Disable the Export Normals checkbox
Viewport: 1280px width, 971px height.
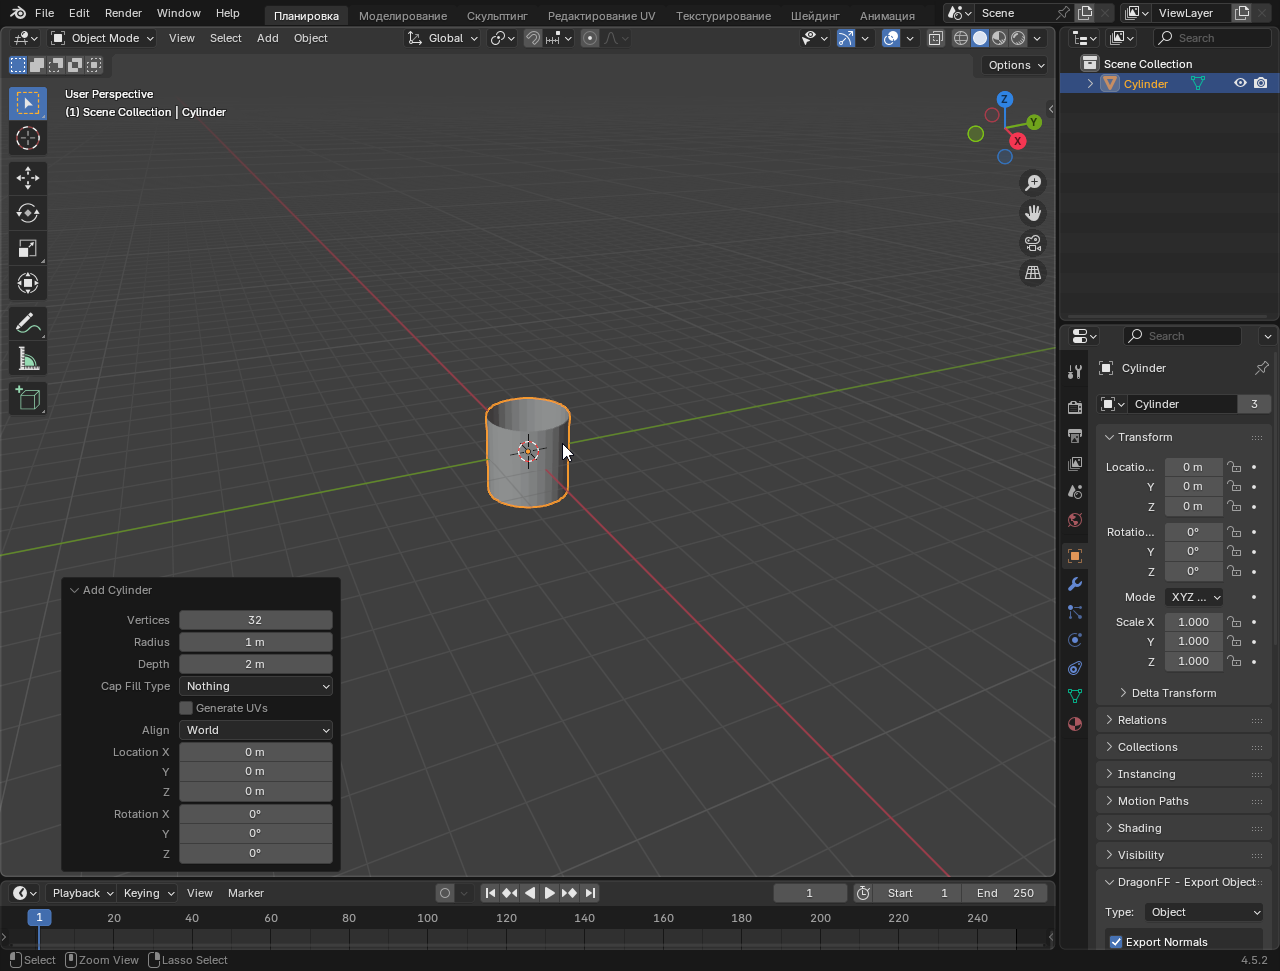click(1114, 941)
